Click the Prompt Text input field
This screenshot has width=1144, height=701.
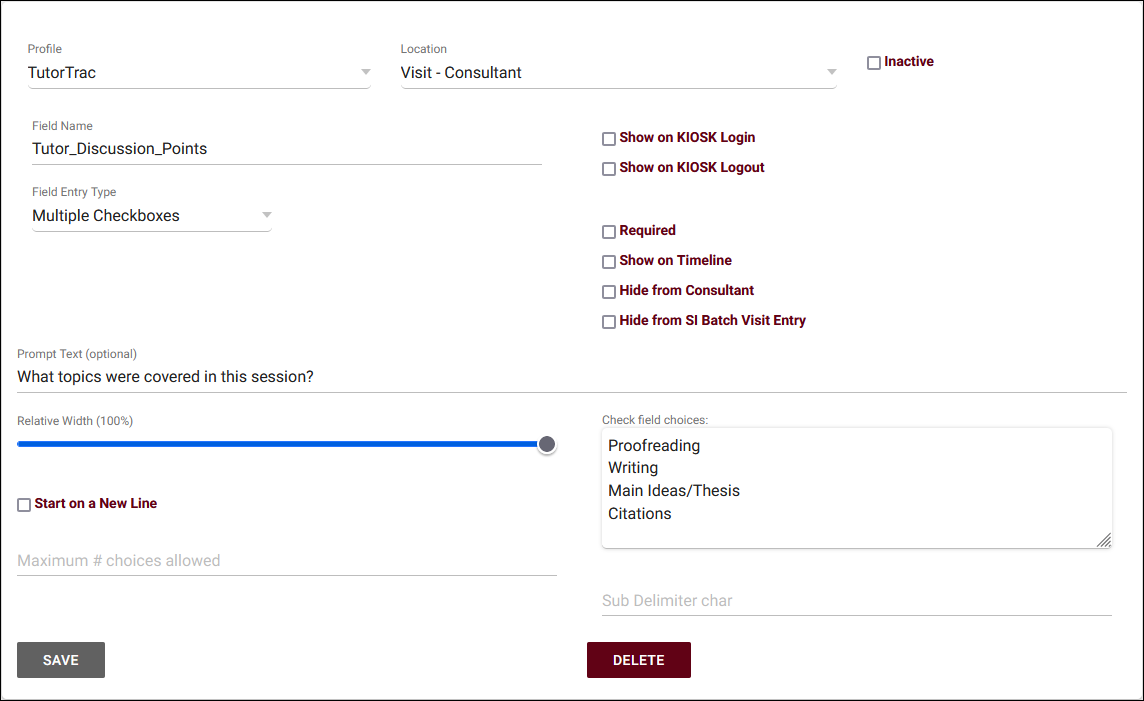pos(571,377)
